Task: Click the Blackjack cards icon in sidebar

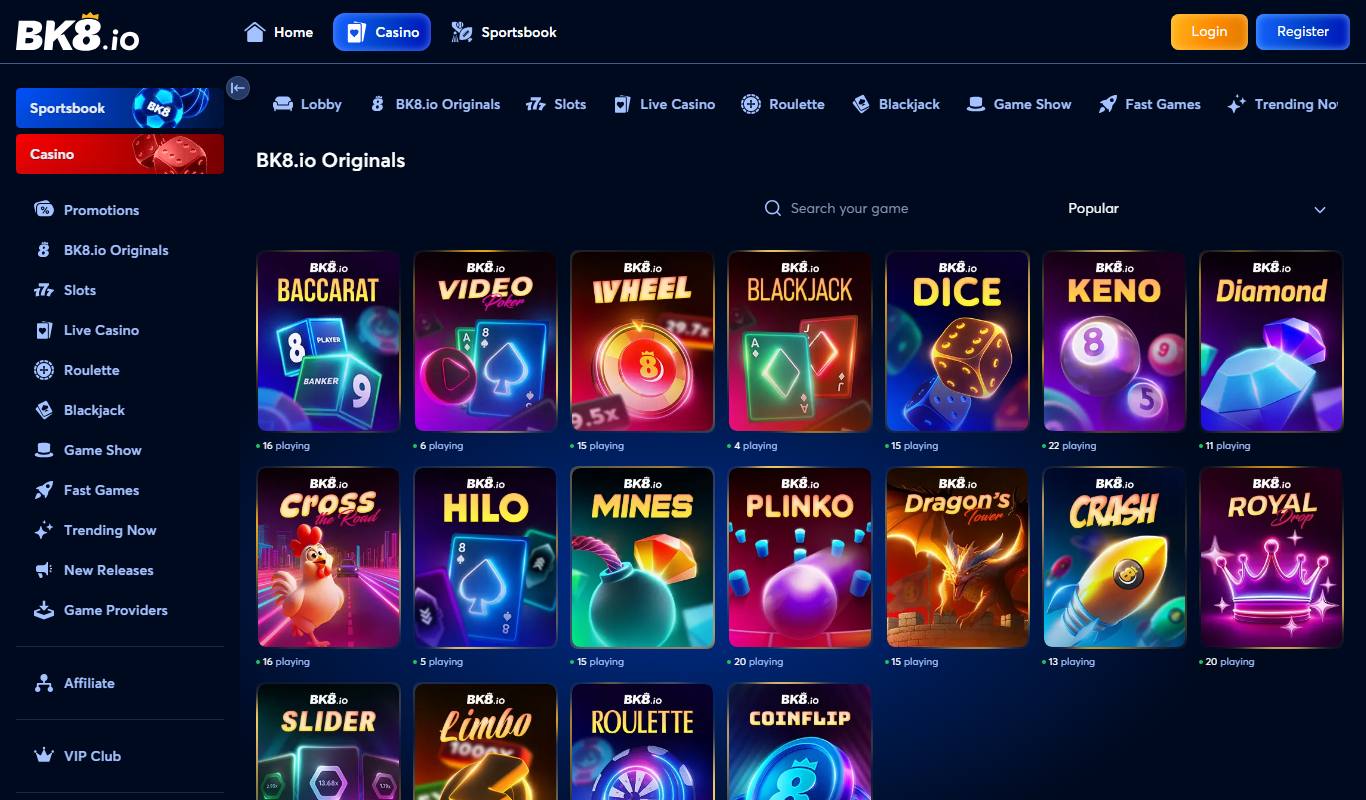Action: pyautogui.click(x=44, y=410)
